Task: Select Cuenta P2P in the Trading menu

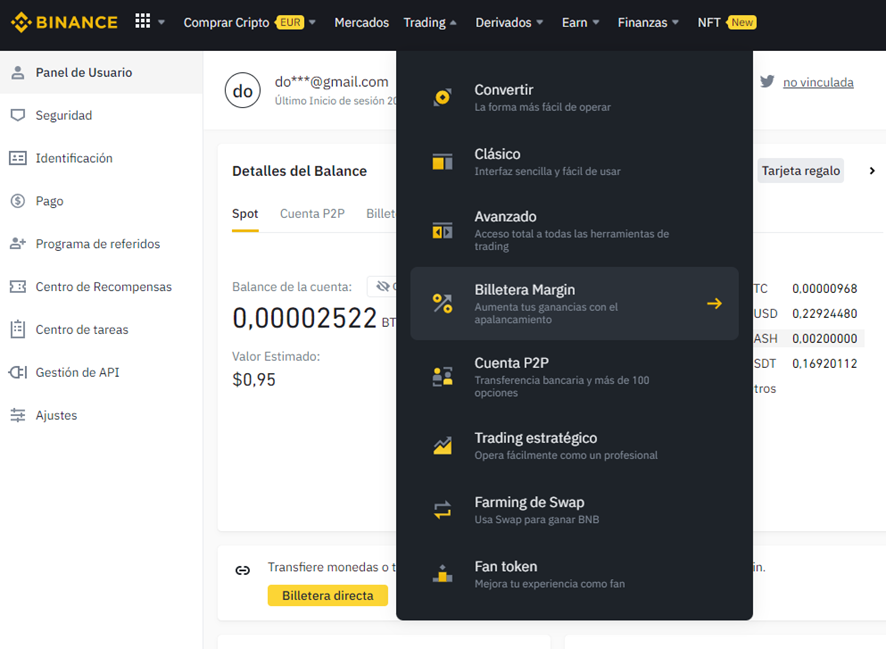Action: [x=574, y=377]
